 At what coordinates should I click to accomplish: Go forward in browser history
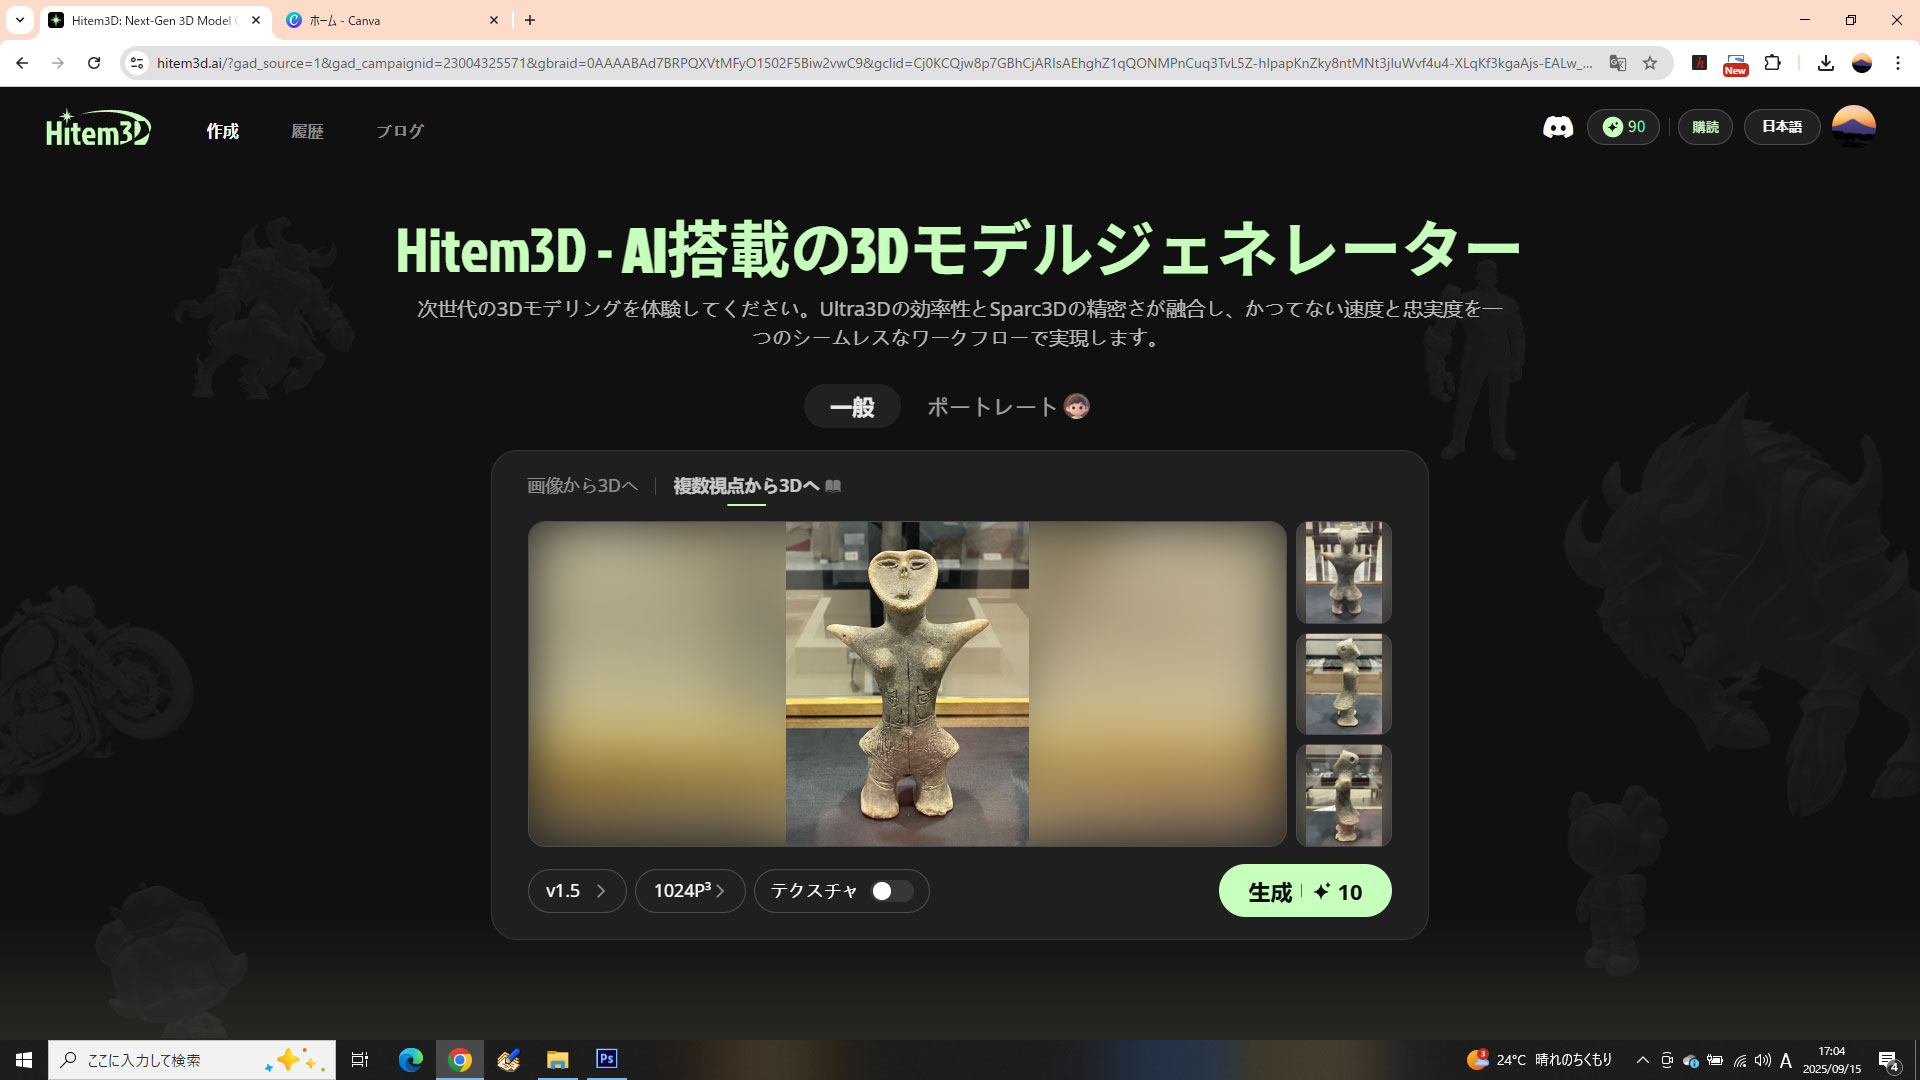(x=58, y=63)
